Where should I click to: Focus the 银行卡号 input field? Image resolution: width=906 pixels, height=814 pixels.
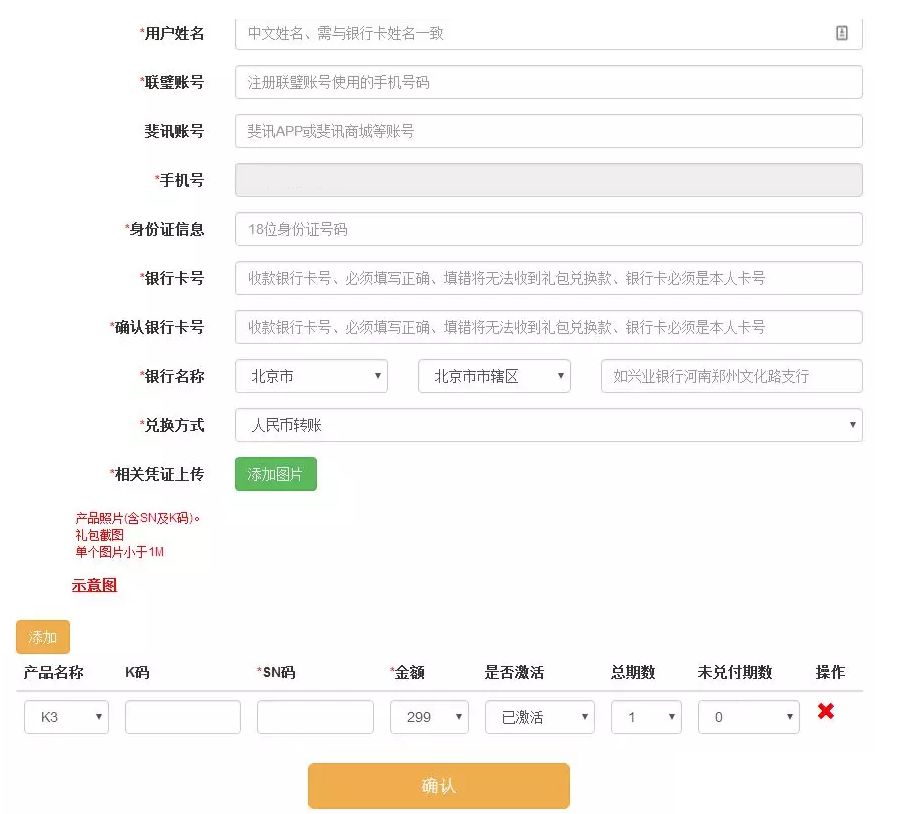pos(548,278)
